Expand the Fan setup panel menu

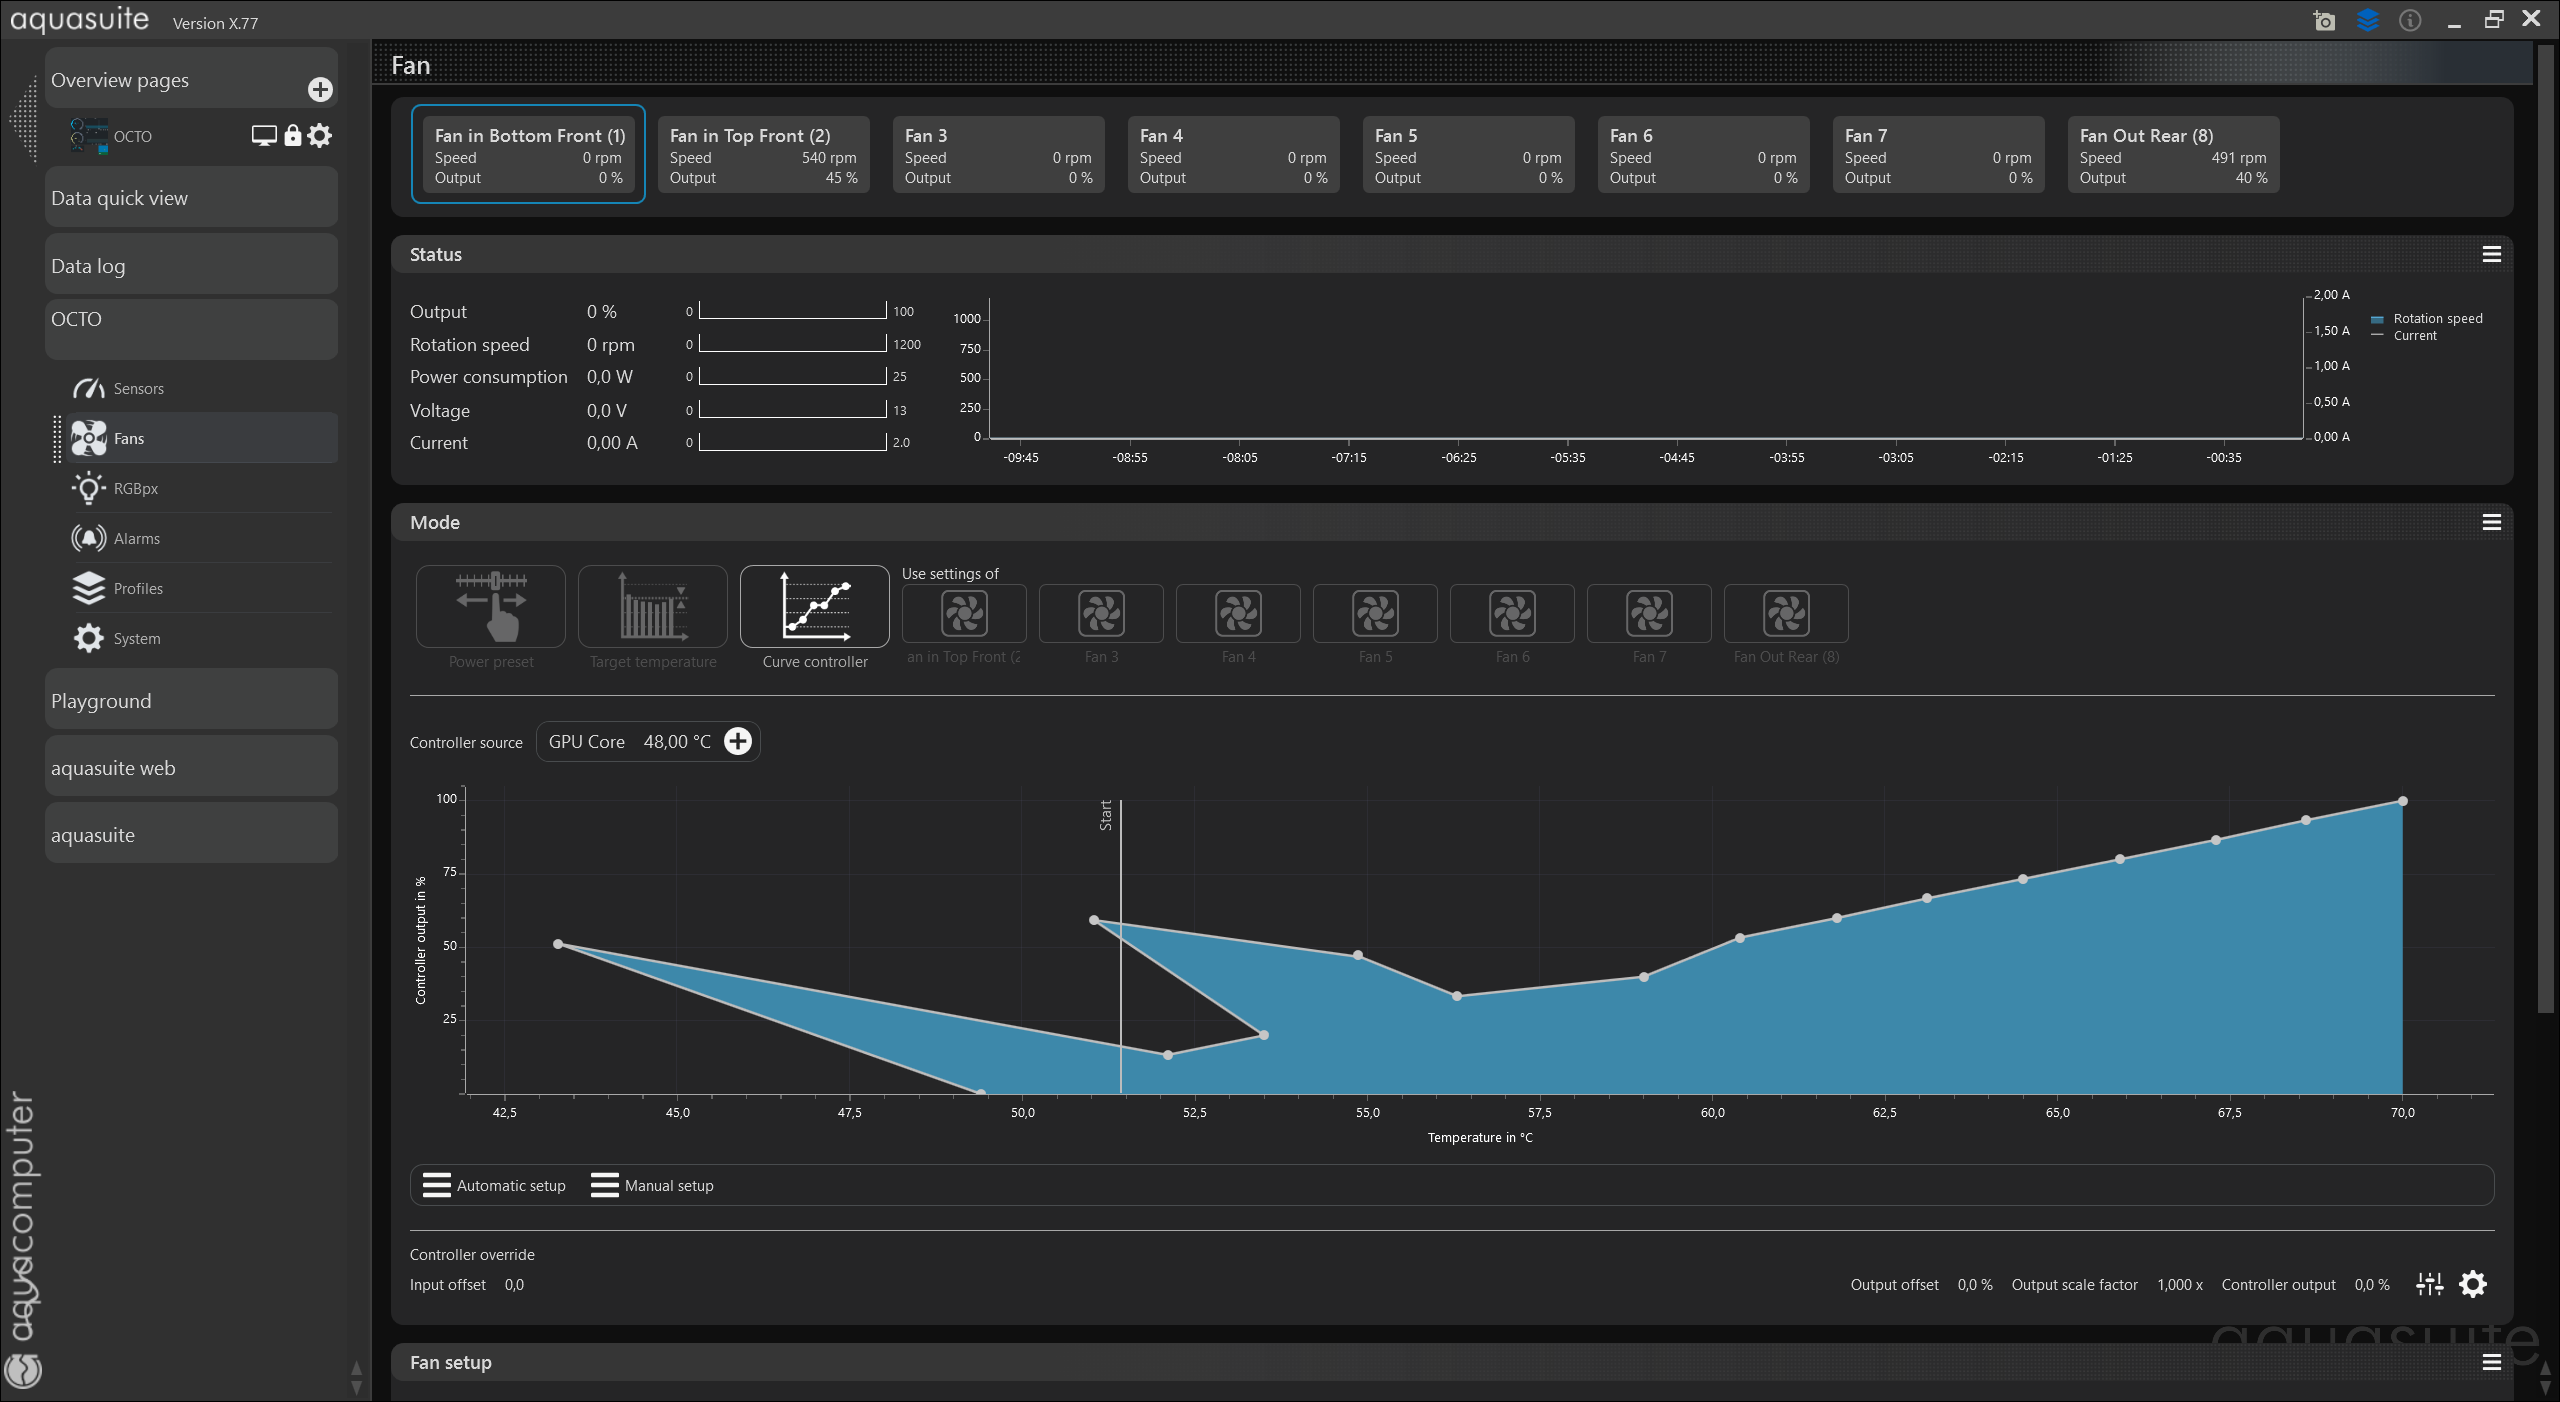tap(2491, 1362)
